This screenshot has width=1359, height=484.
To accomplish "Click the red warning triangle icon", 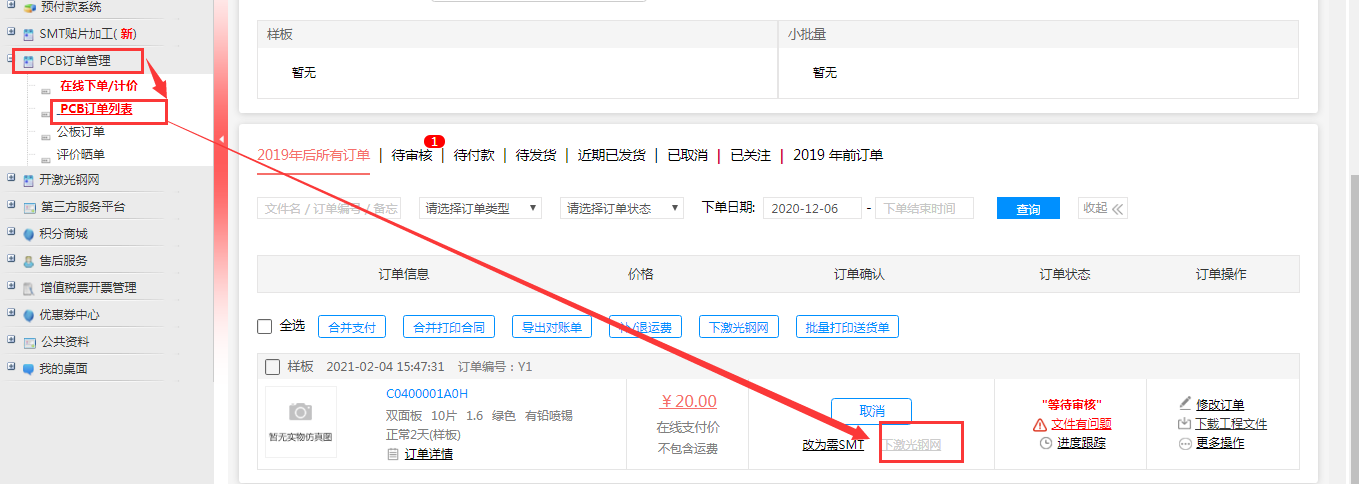I will point(1040,424).
